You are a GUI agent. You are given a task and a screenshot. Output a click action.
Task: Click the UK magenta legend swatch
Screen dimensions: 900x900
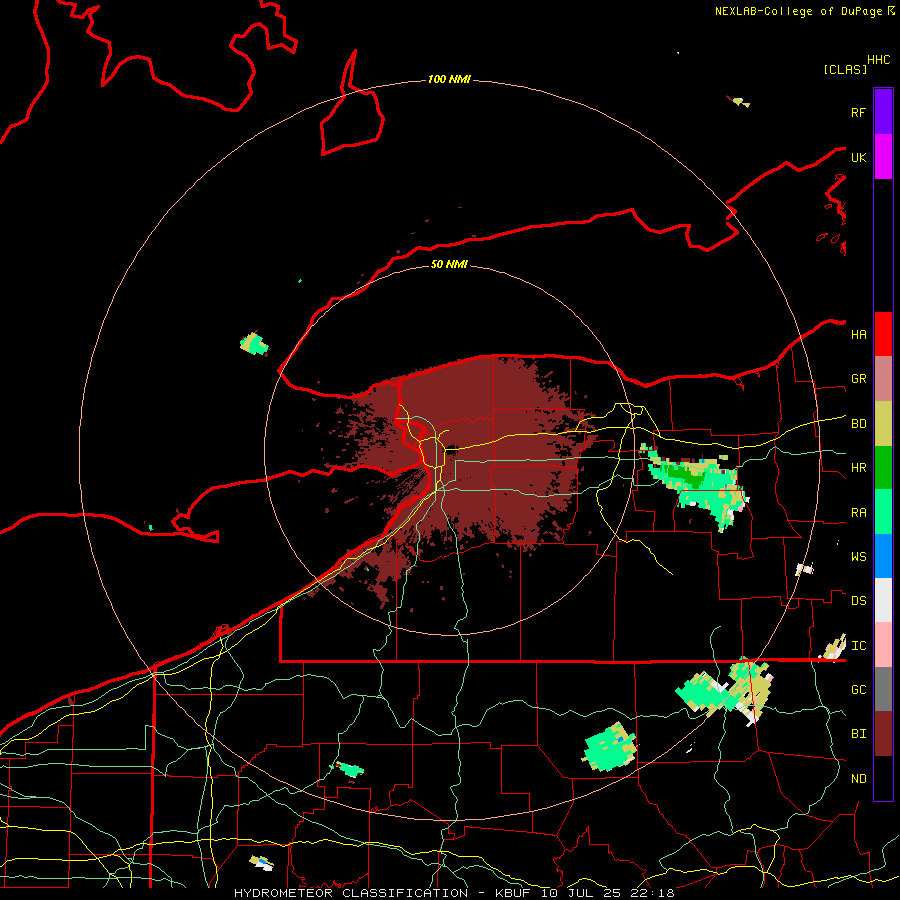pyautogui.click(x=883, y=157)
